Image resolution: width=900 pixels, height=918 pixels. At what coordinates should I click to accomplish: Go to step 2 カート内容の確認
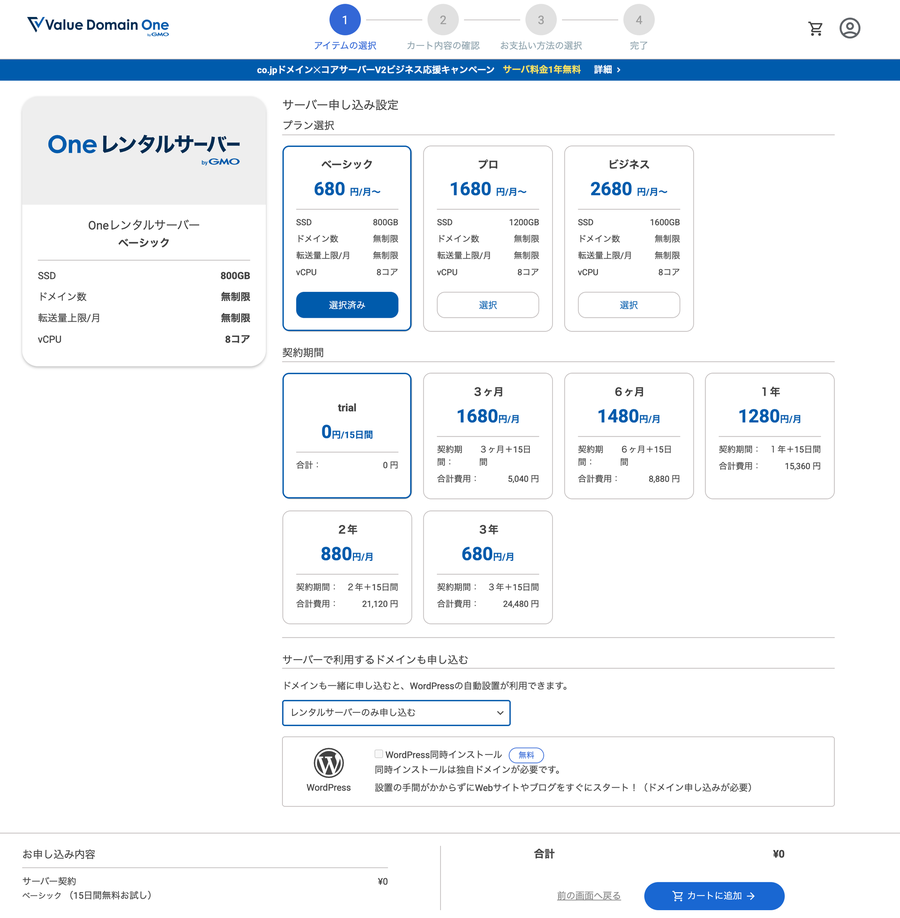[443, 27]
